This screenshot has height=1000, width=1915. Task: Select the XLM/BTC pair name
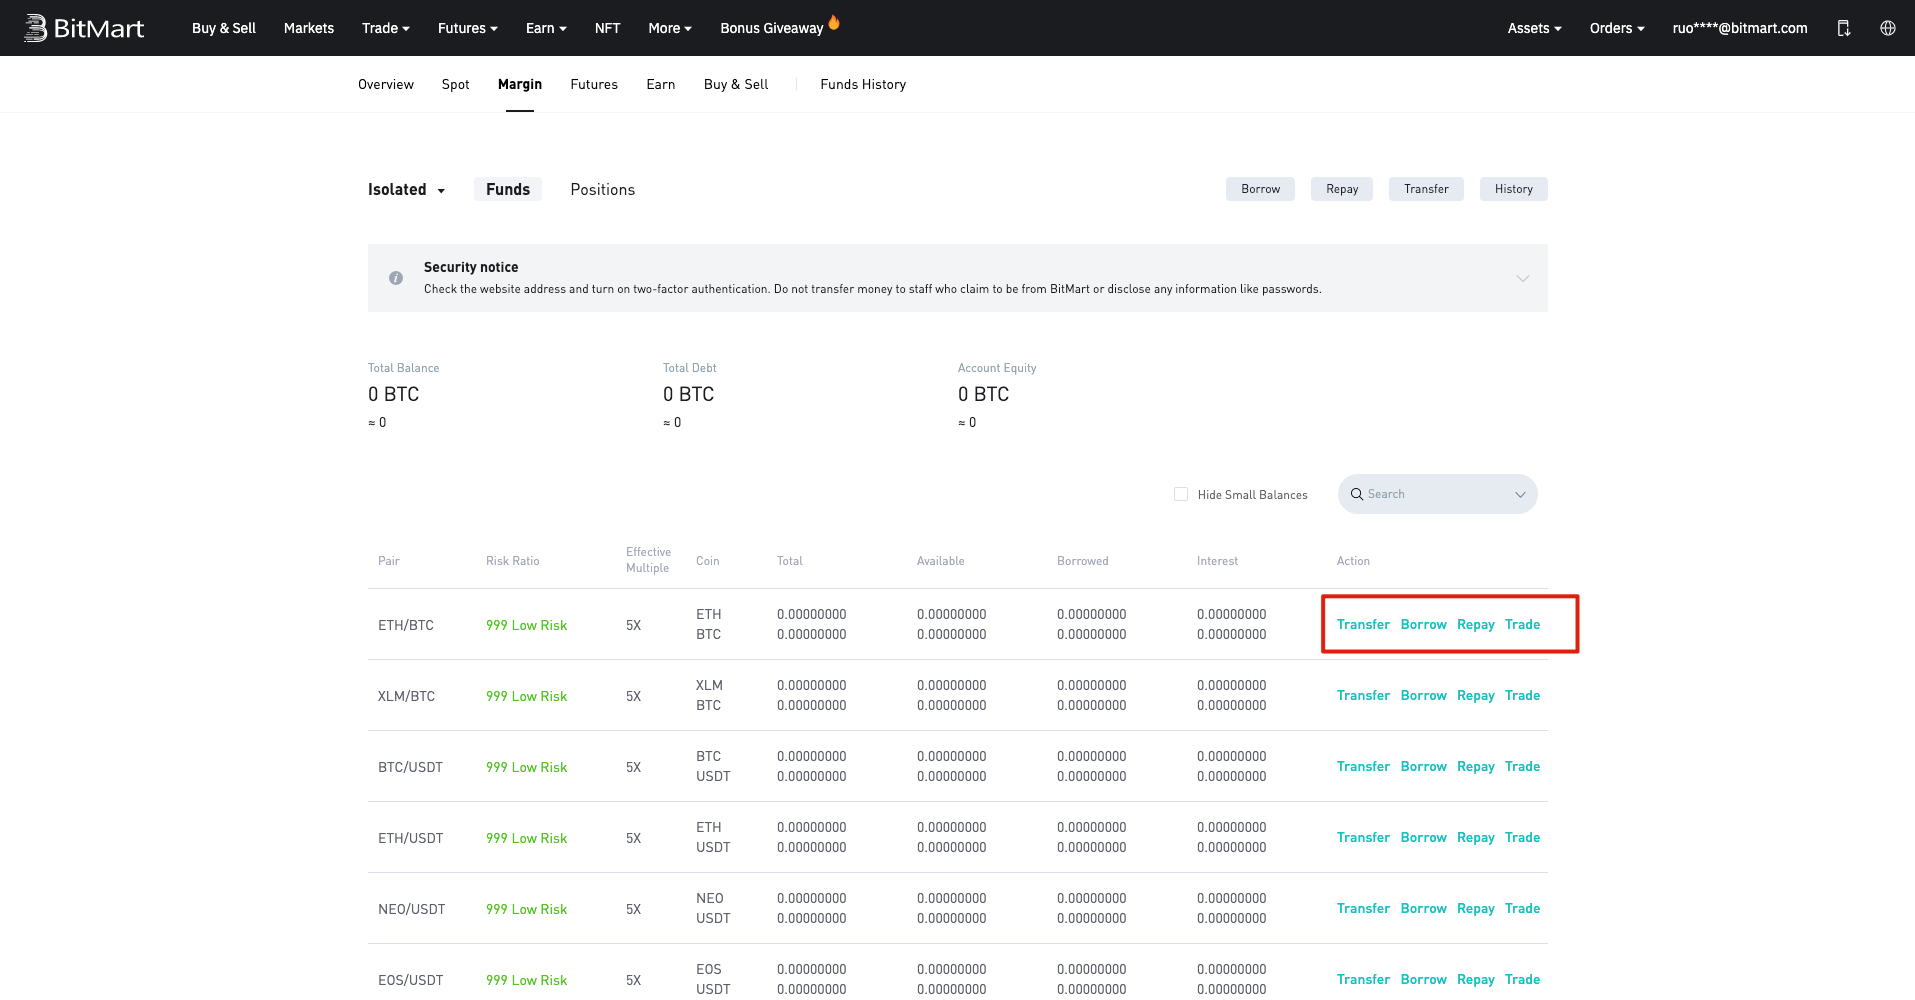point(406,696)
